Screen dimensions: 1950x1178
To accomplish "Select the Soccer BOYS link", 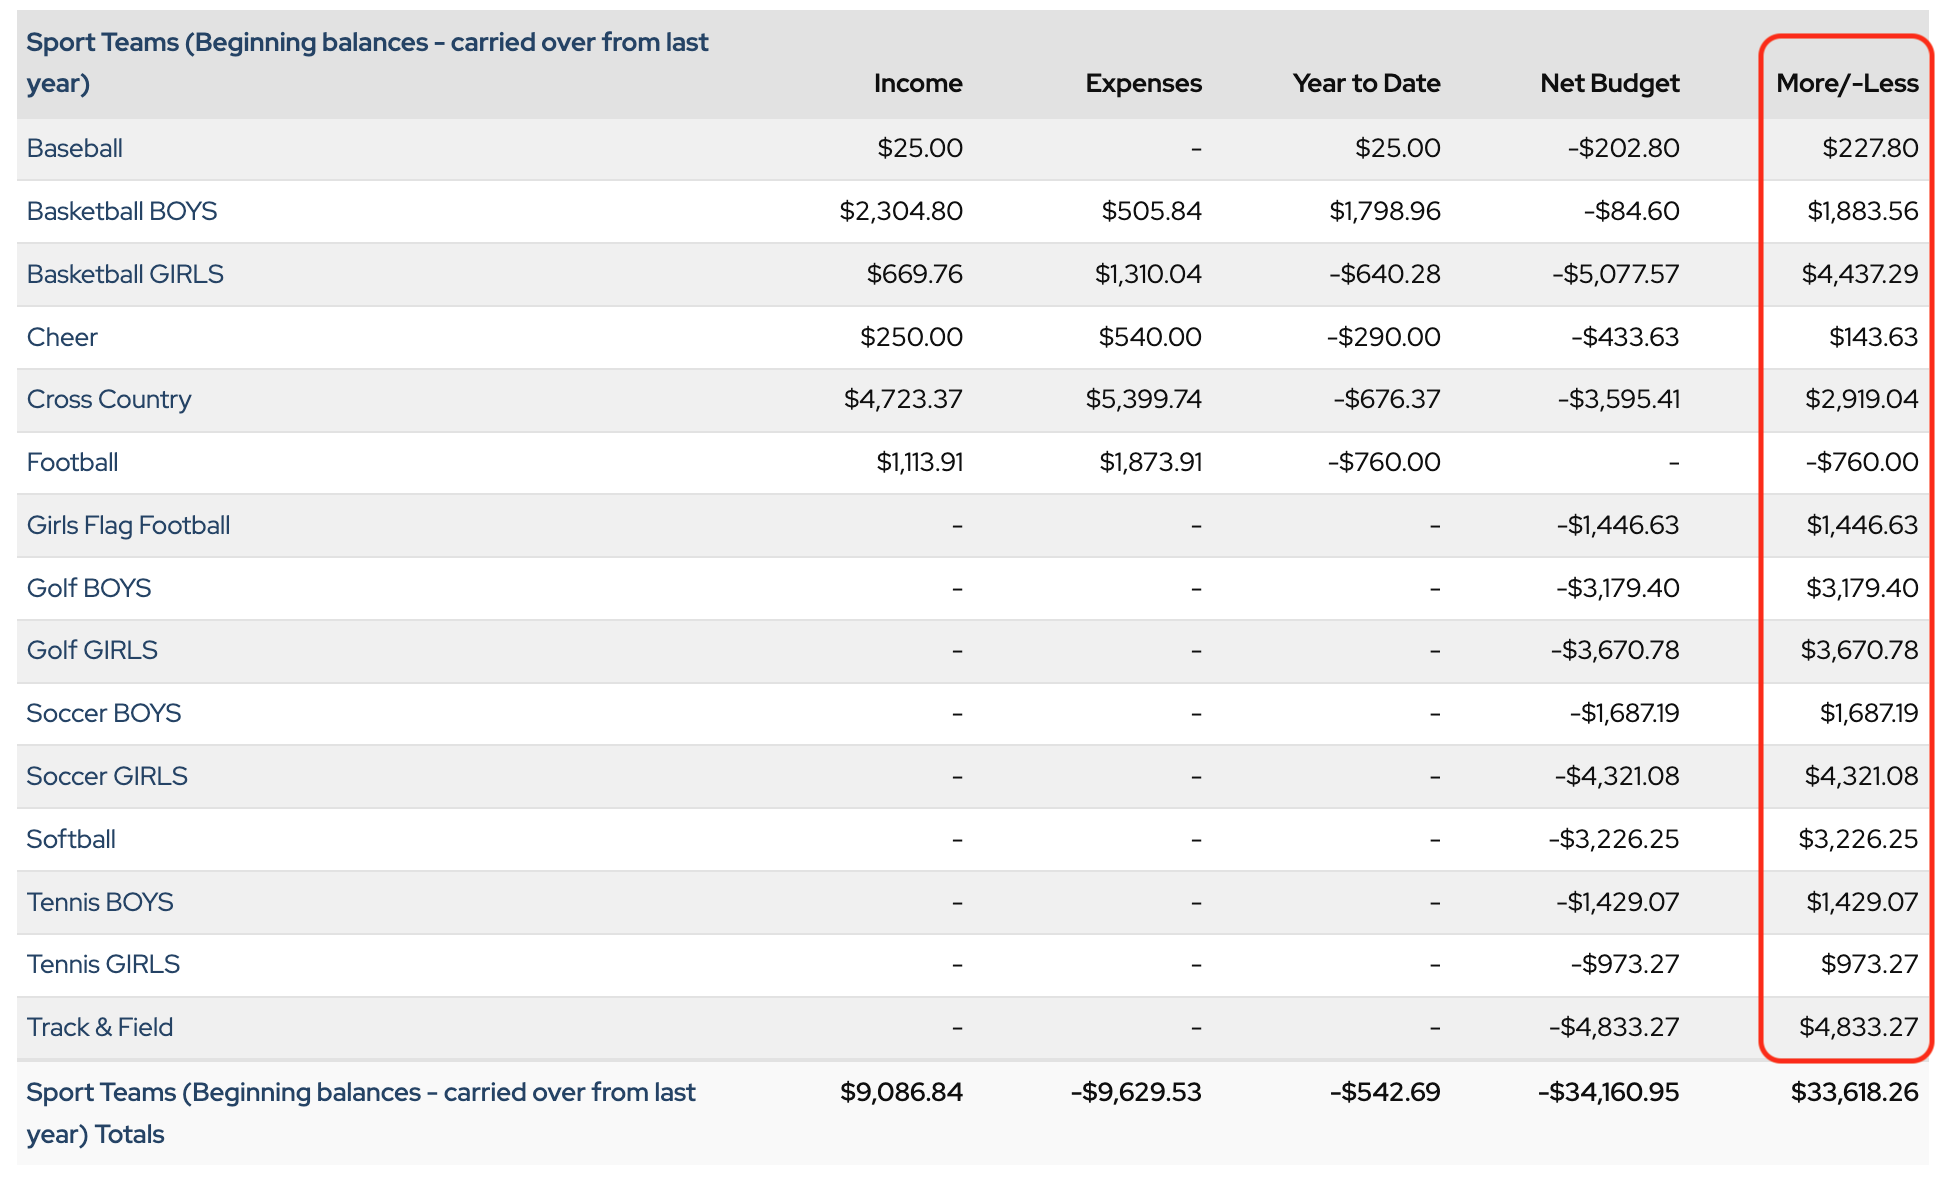I will point(104,713).
